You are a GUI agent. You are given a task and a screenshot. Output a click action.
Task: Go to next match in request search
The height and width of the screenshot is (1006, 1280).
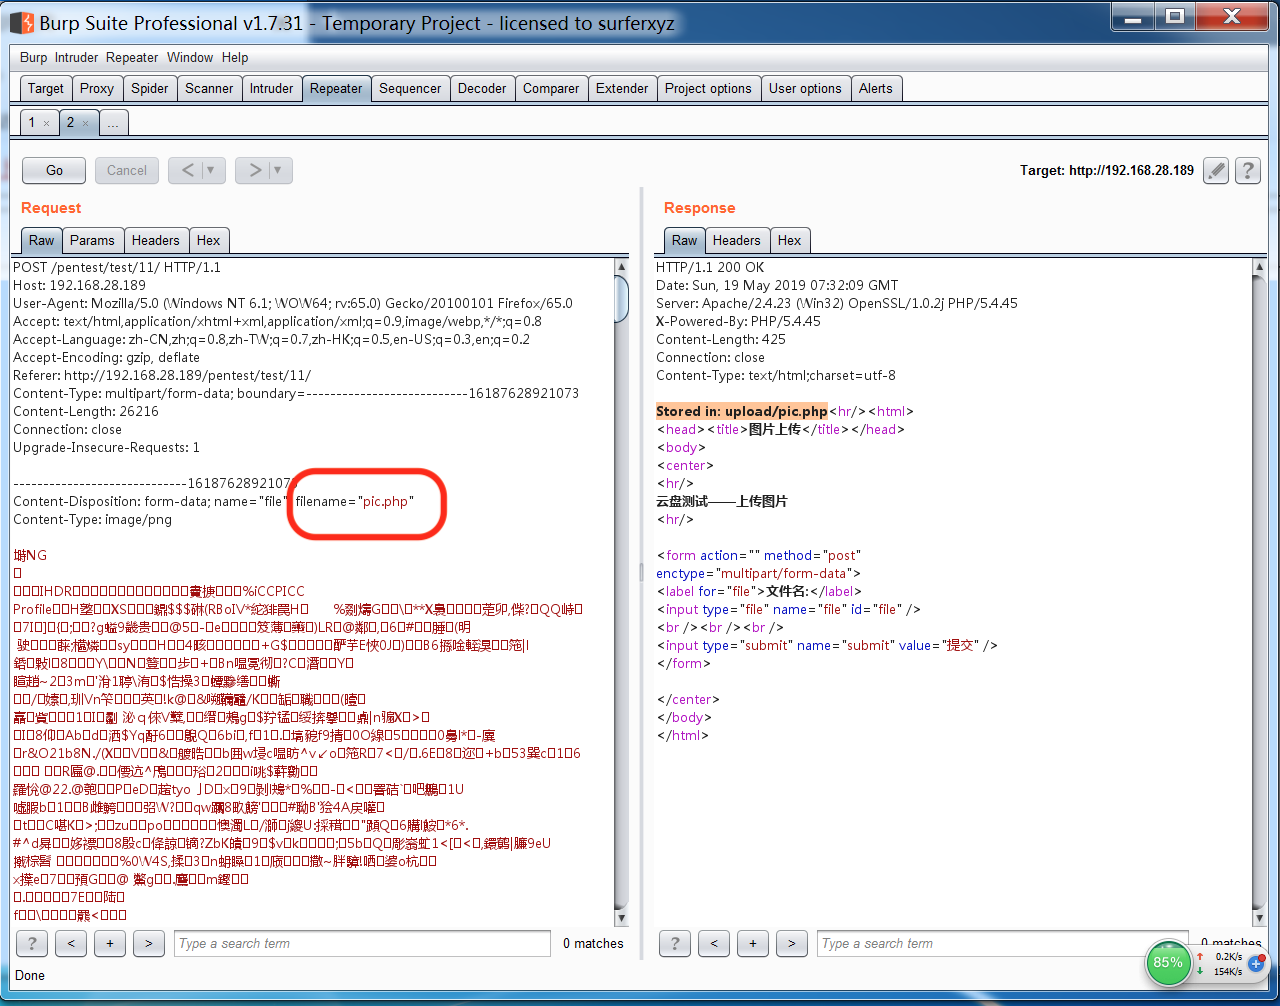pos(149,943)
